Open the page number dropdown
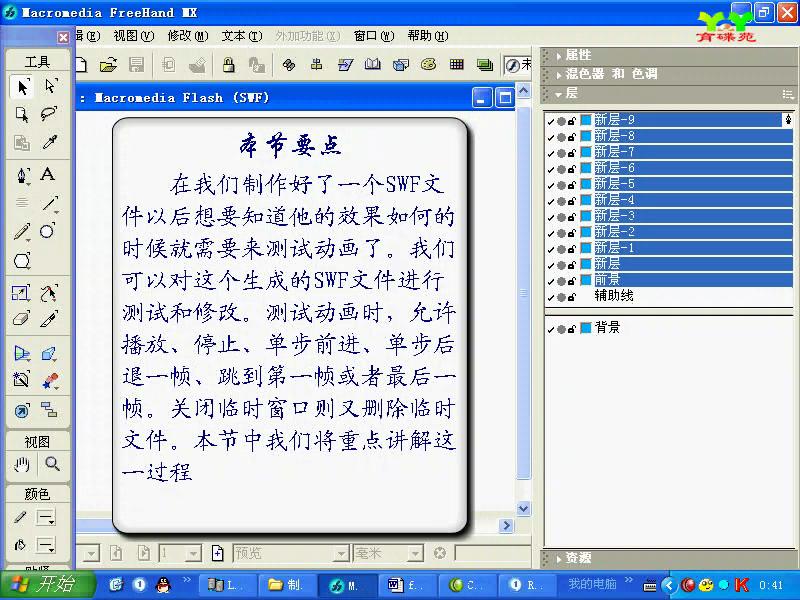The height and width of the screenshot is (600, 800). (192, 553)
